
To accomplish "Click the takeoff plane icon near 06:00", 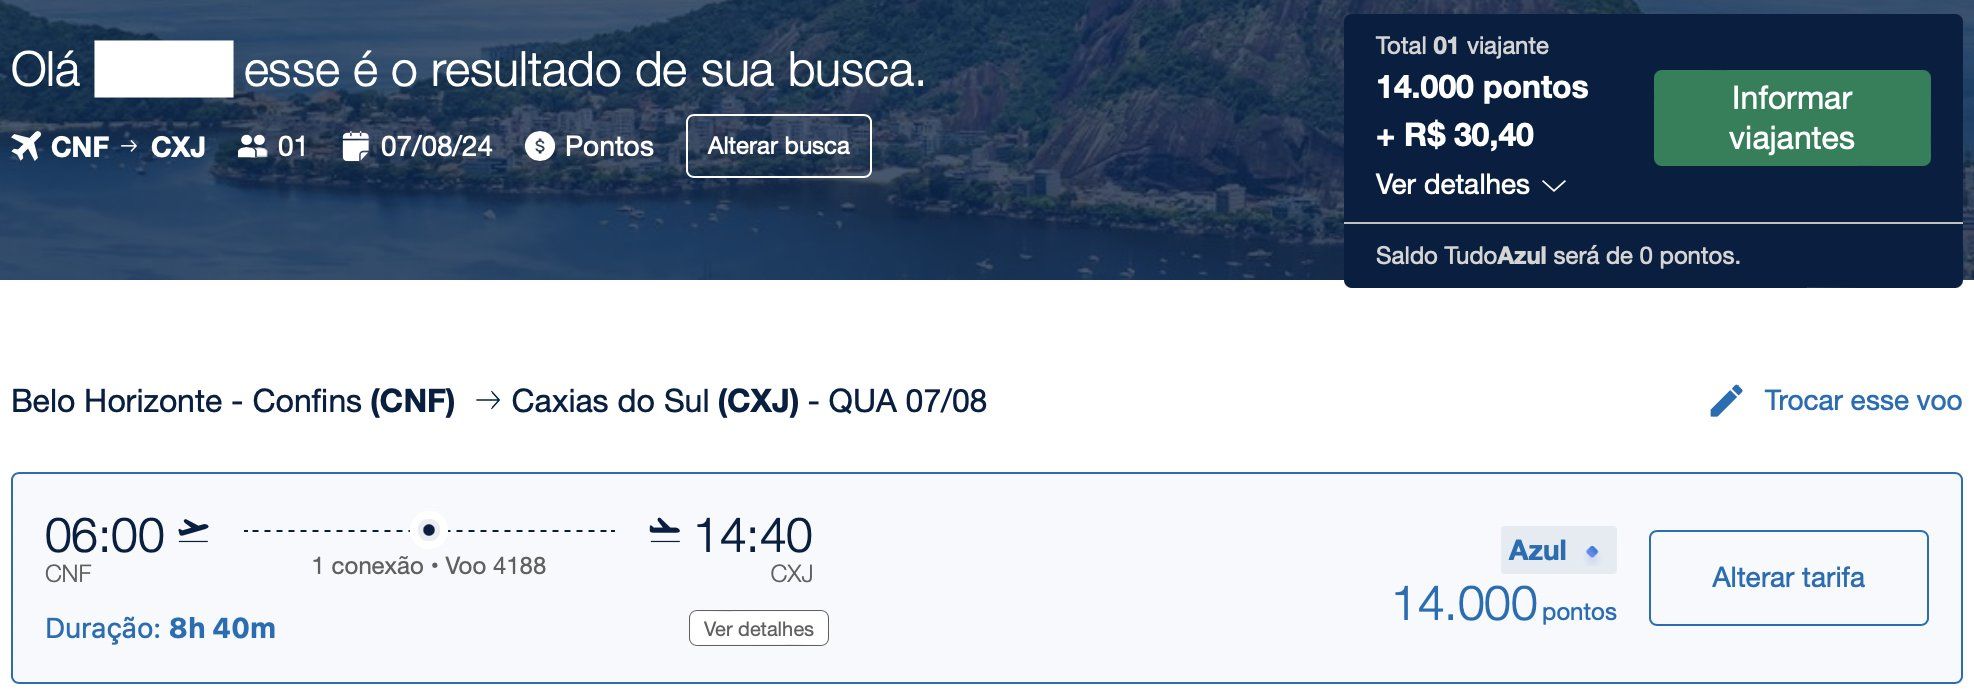I will [194, 530].
